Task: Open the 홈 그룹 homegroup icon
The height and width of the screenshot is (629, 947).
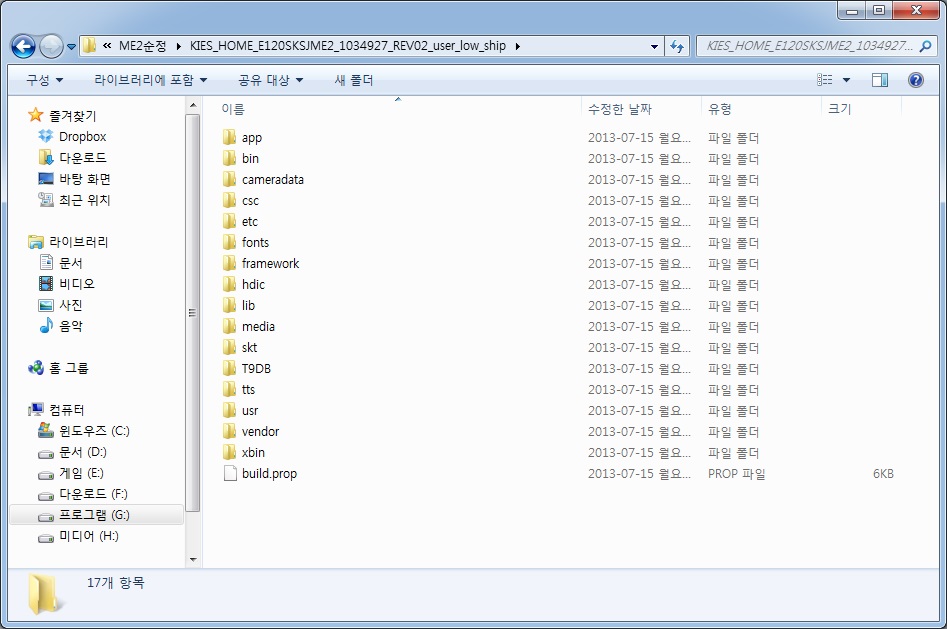Action: click(x=37, y=368)
